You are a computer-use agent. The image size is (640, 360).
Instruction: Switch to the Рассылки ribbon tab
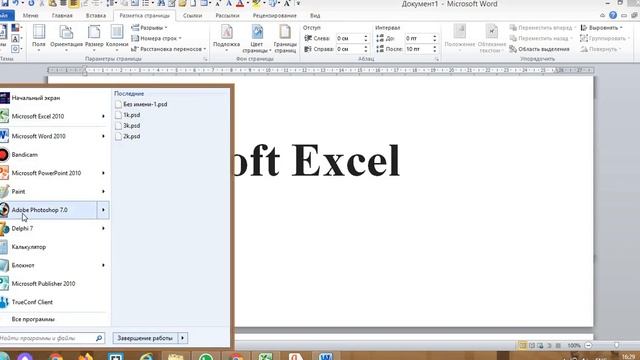(x=227, y=16)
